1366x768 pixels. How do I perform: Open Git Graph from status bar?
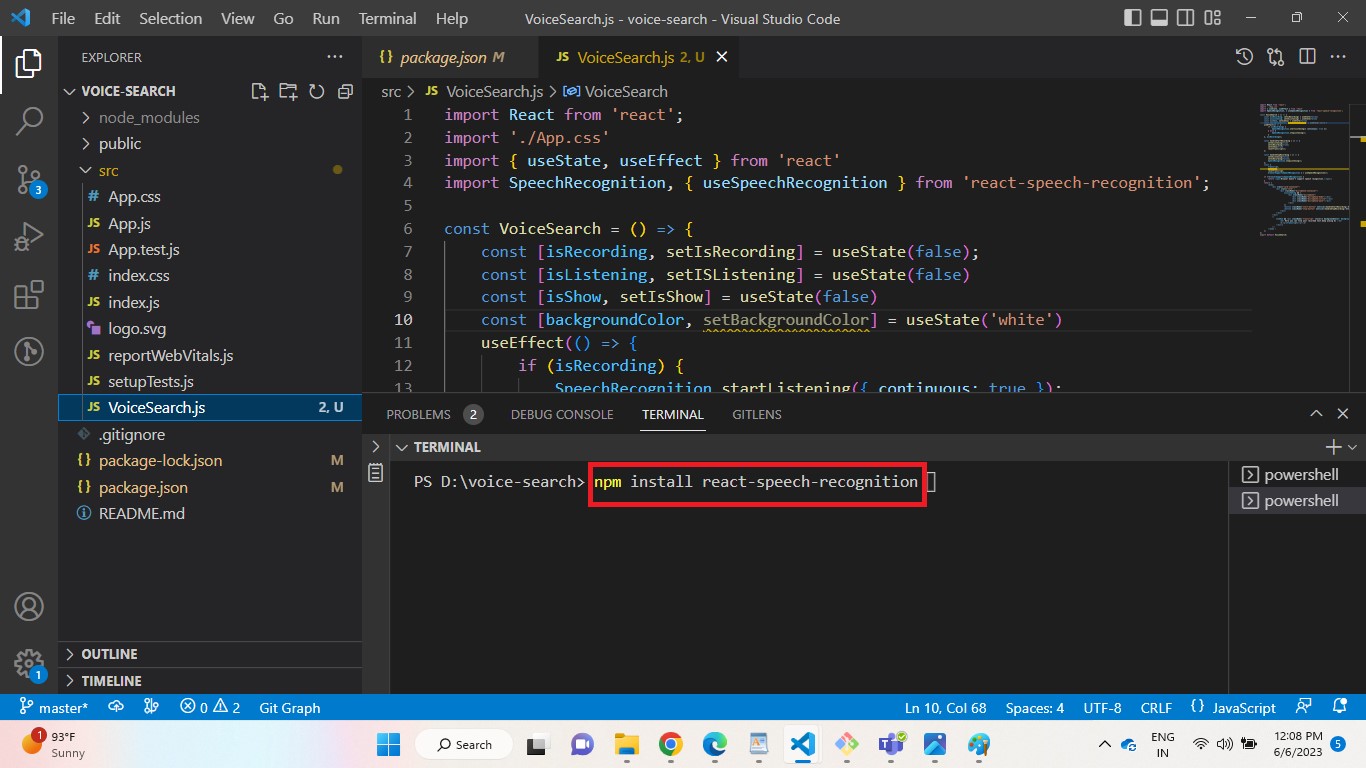click(290, 707)
